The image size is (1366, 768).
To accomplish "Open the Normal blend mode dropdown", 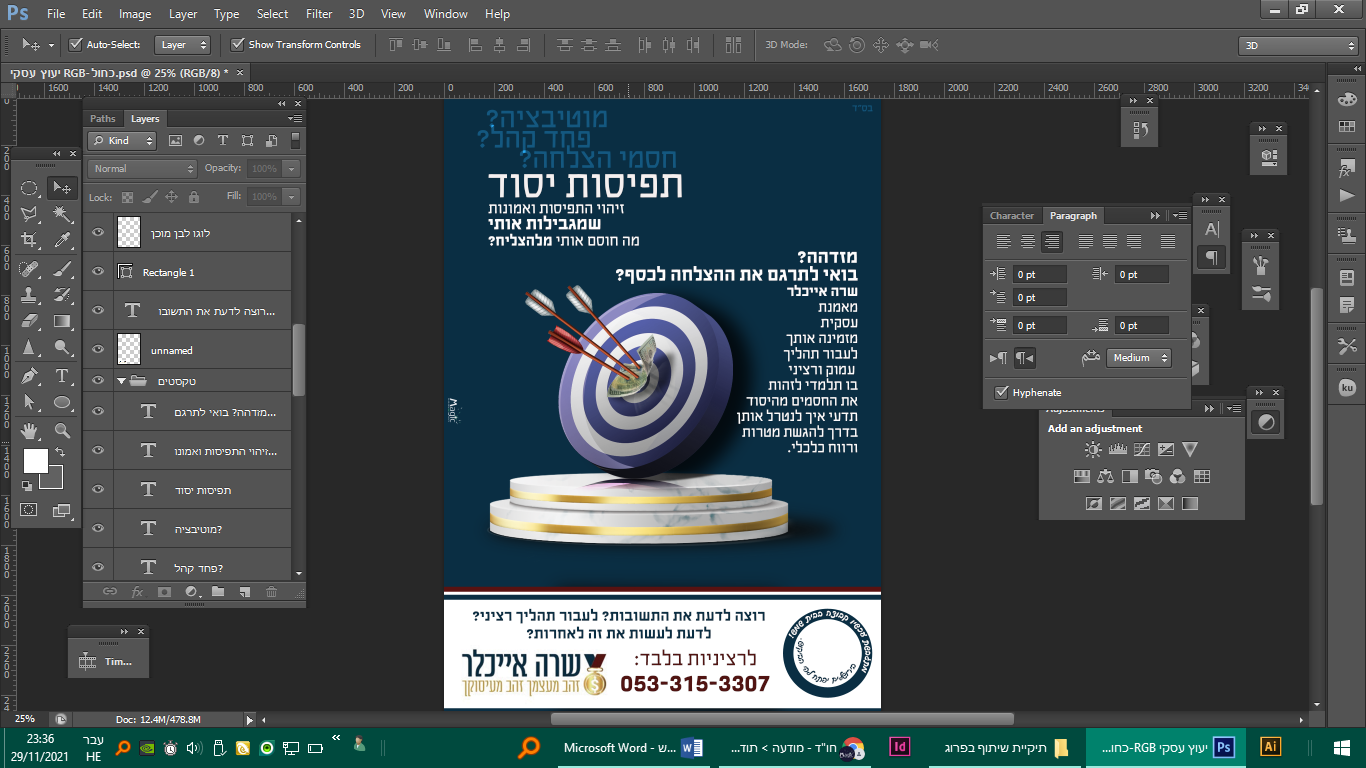I will click(142, 169).
